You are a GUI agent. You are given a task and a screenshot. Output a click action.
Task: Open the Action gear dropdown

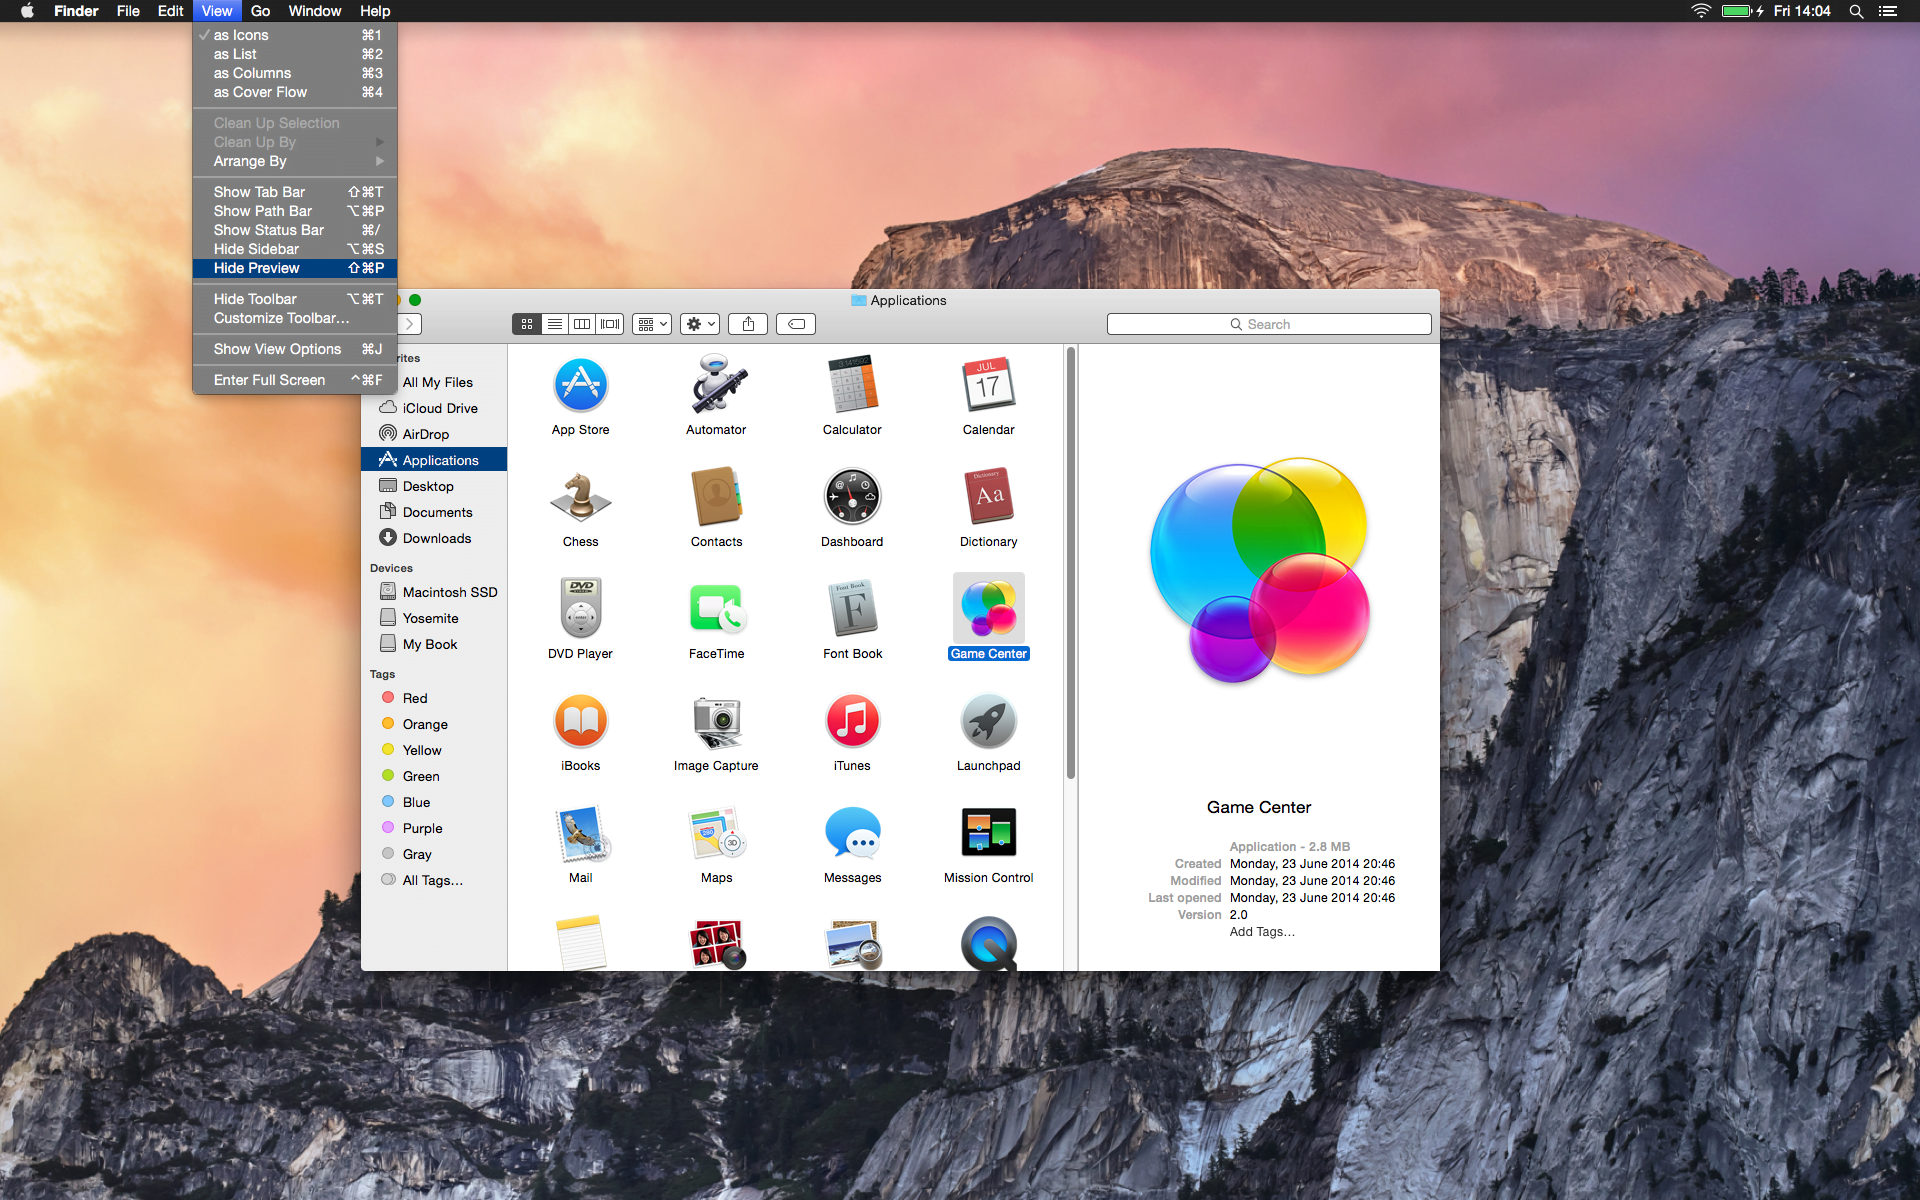click(x=700, y=324)
